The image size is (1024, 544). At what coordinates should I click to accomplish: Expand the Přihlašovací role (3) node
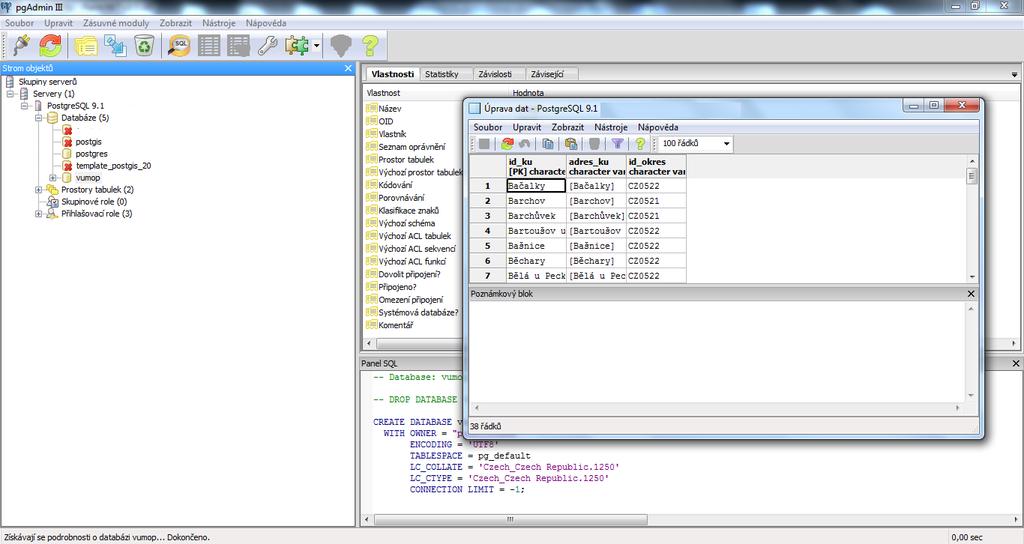point(39,214)
